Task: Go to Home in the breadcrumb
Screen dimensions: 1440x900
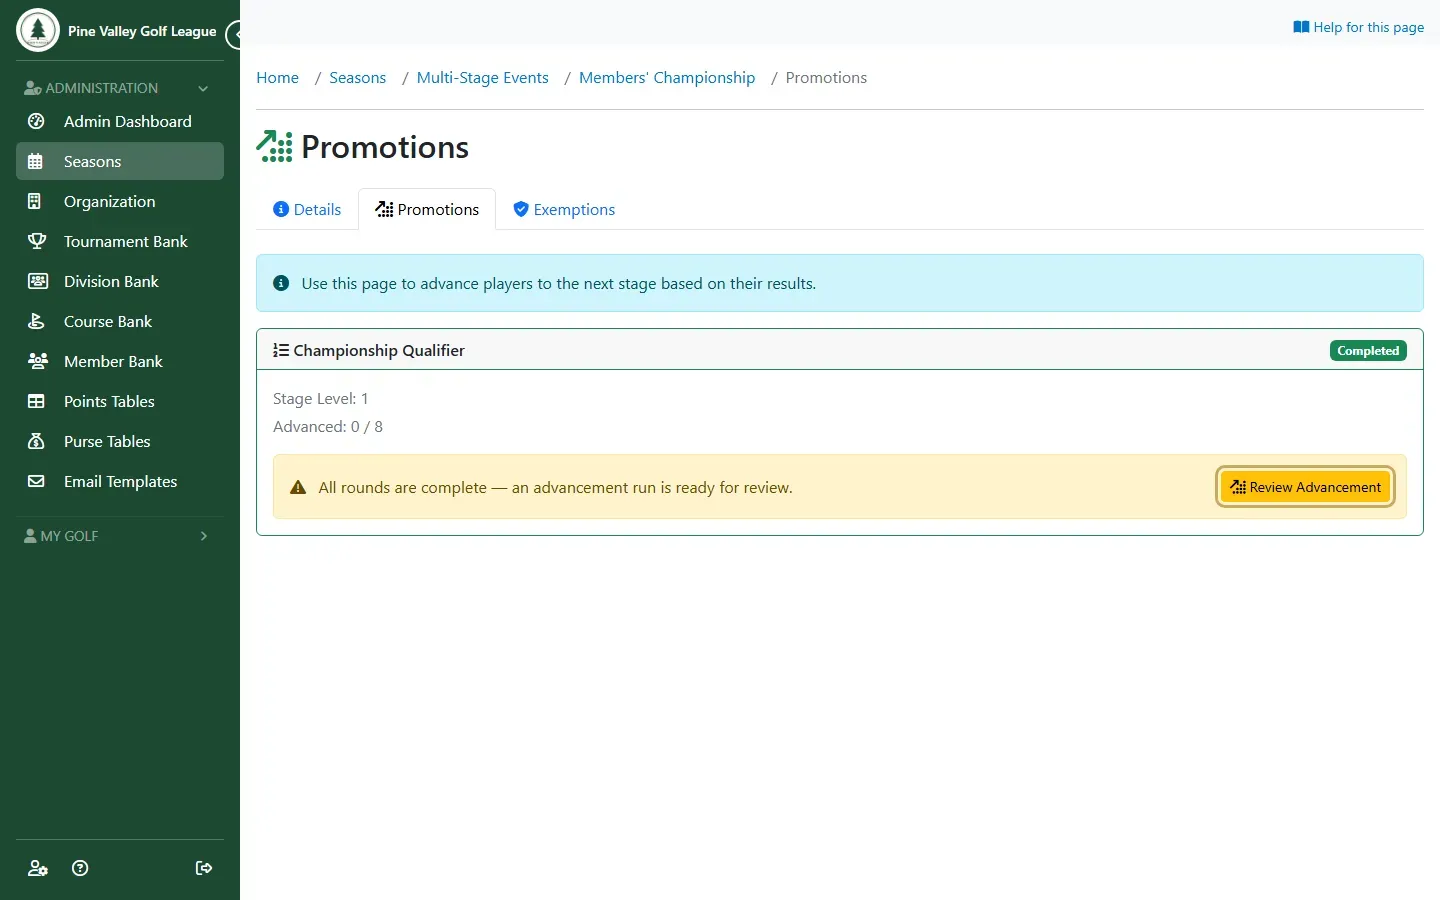Action: tap(277, 78)
